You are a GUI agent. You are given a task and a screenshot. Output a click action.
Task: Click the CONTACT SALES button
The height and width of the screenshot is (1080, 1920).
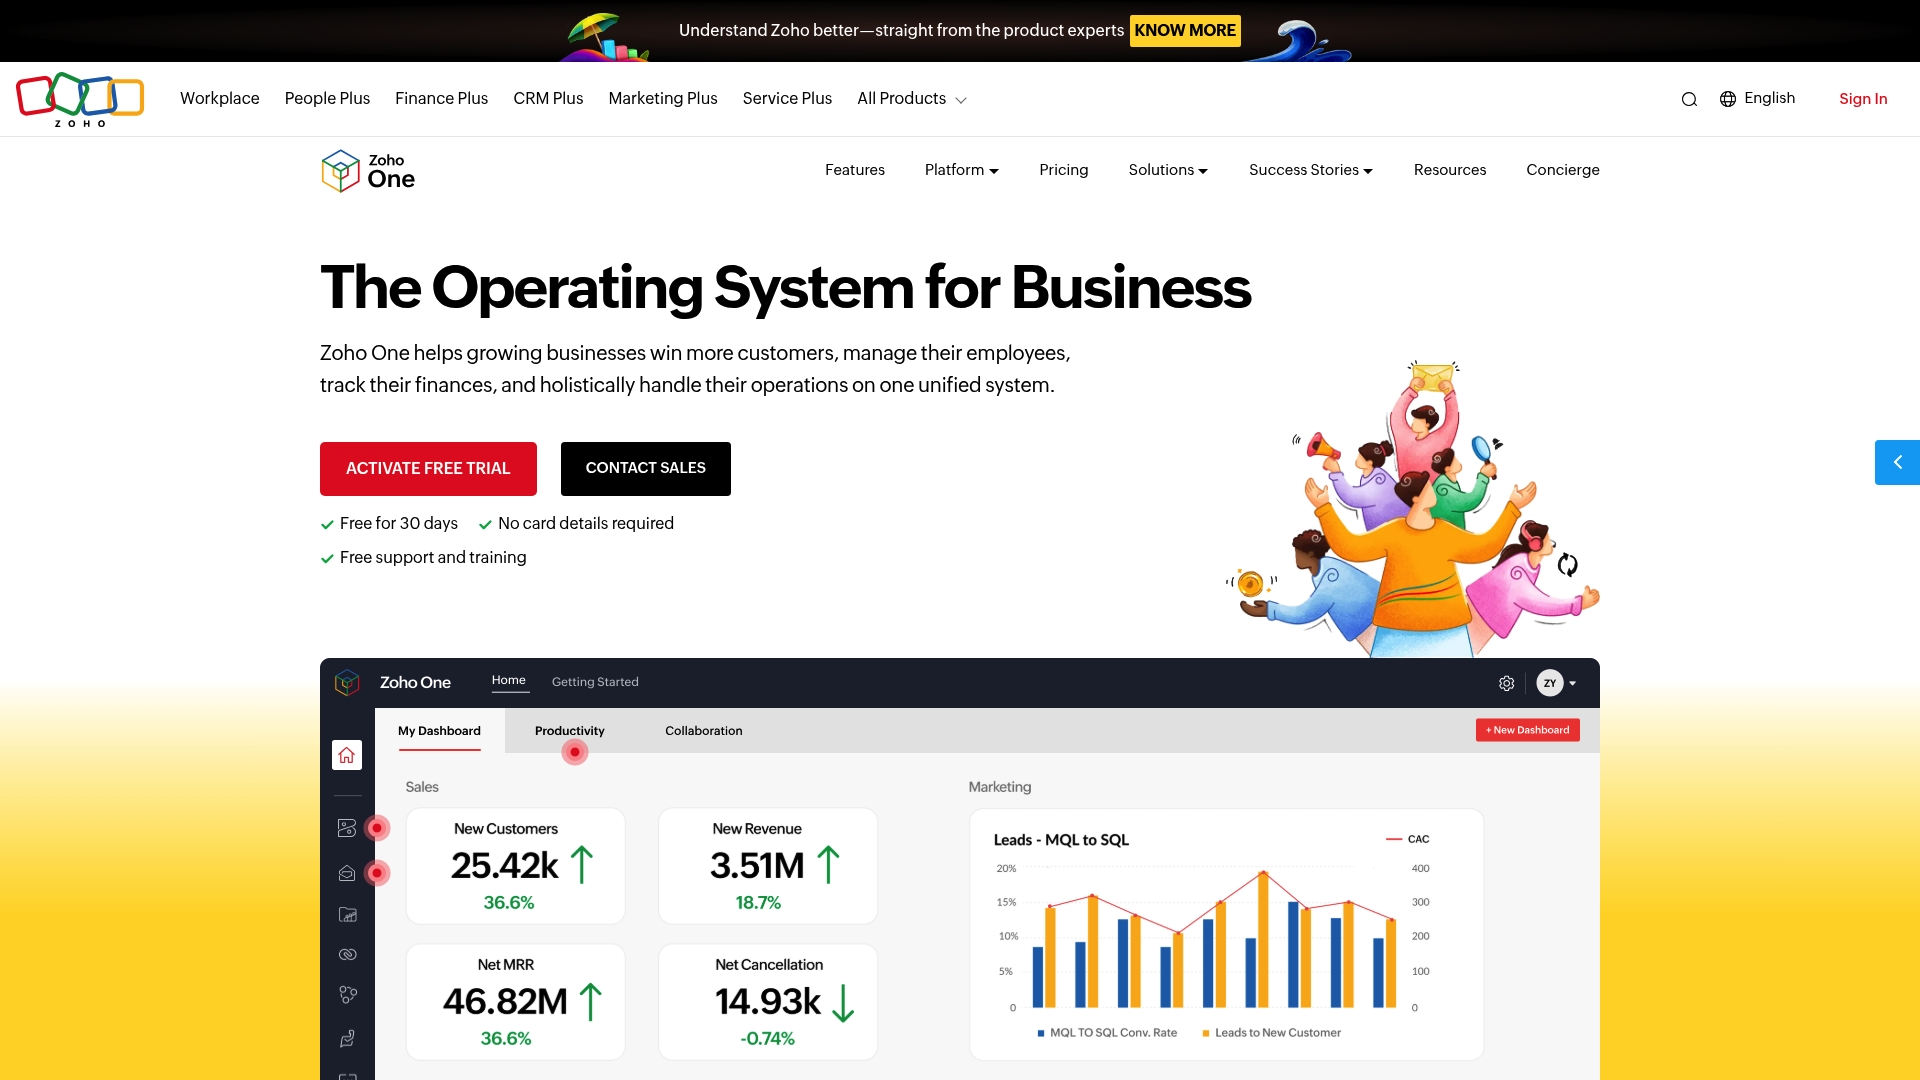pos(646,469)
